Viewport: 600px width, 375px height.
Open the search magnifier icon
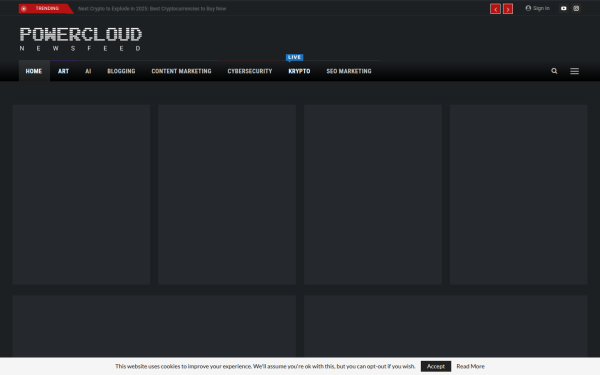click(x=554, y=71)
